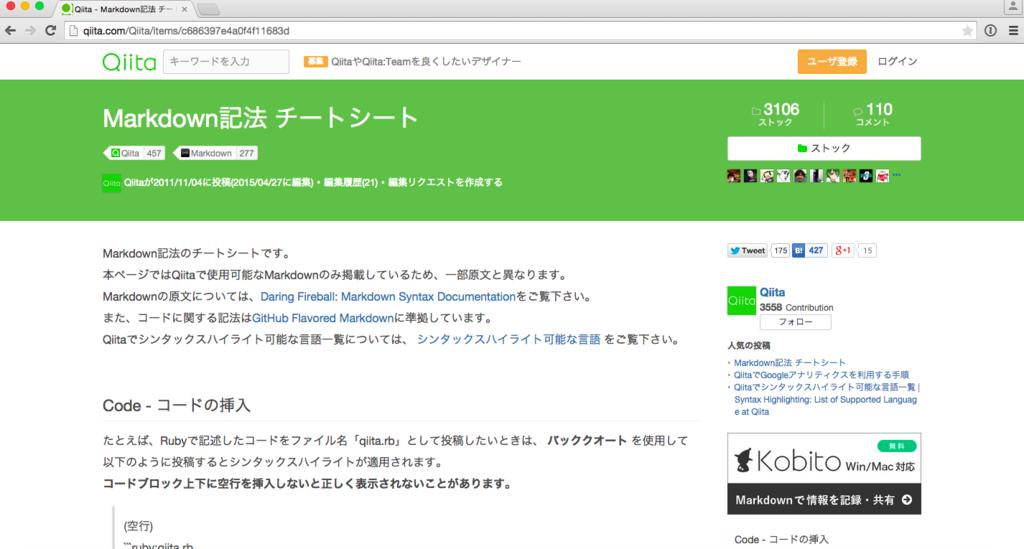1024x549 pixels.
Task: Click the Google +1 button
Action: click(842, 251)
